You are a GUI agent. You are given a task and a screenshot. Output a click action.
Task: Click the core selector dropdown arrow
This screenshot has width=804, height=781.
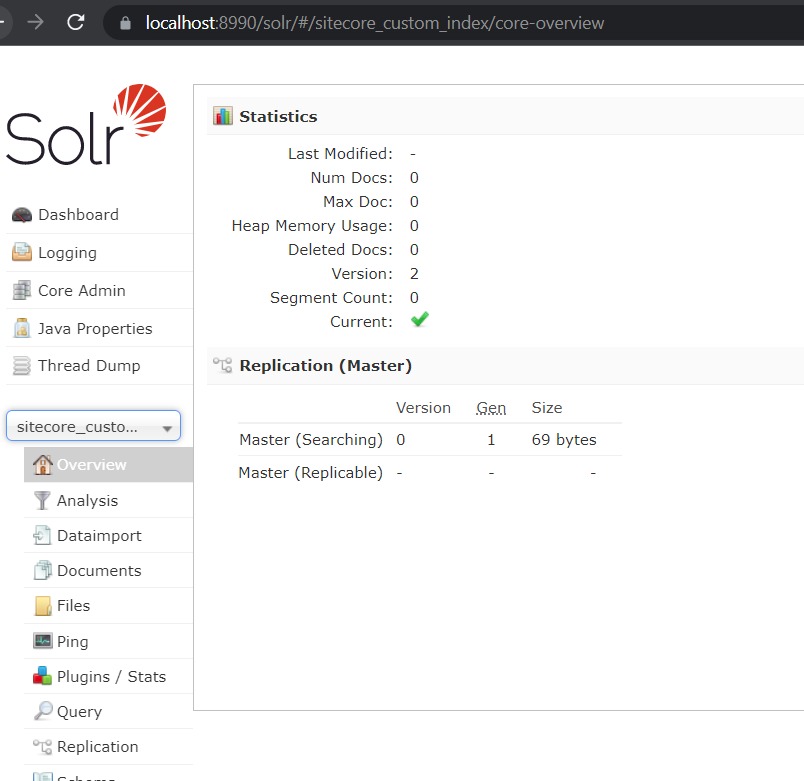pyautogui.click(x=167, y=428)
